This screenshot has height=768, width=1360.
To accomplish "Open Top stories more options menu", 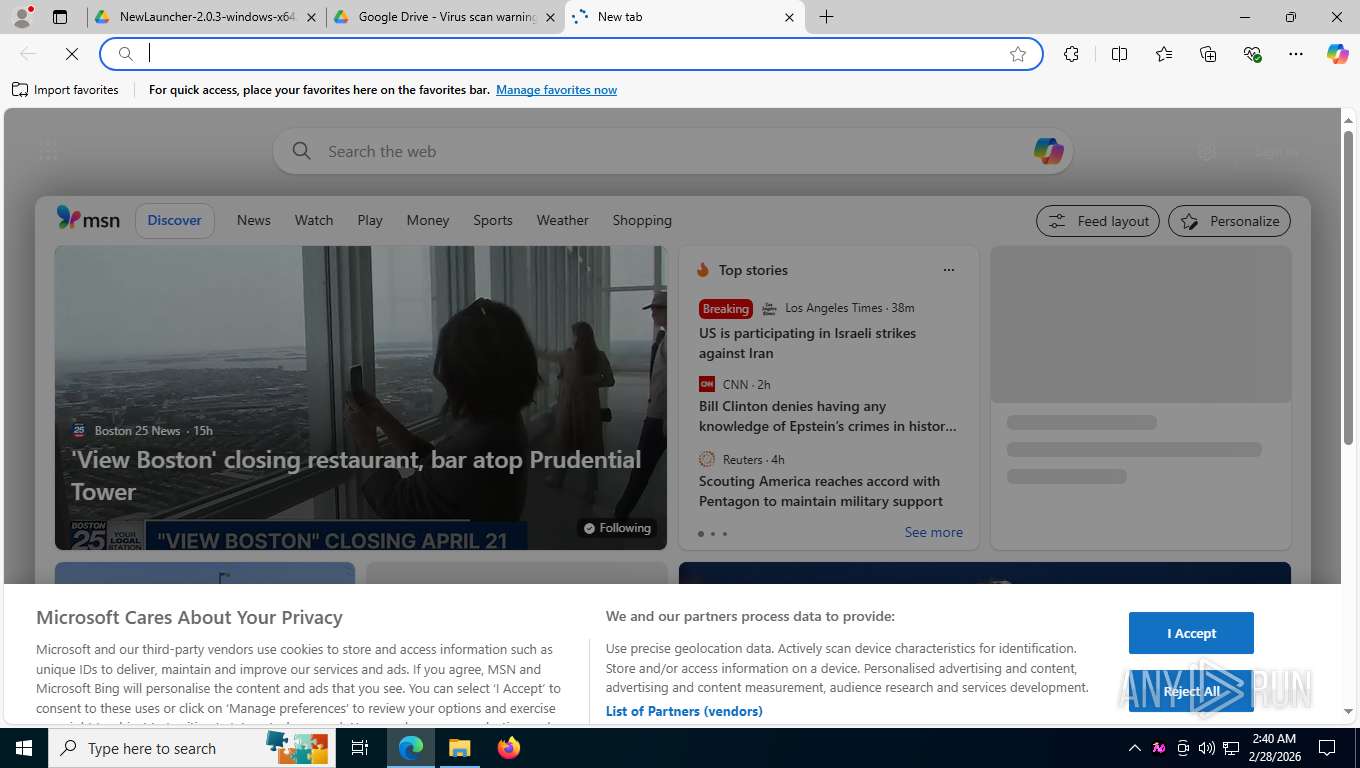I will [949, 270].
